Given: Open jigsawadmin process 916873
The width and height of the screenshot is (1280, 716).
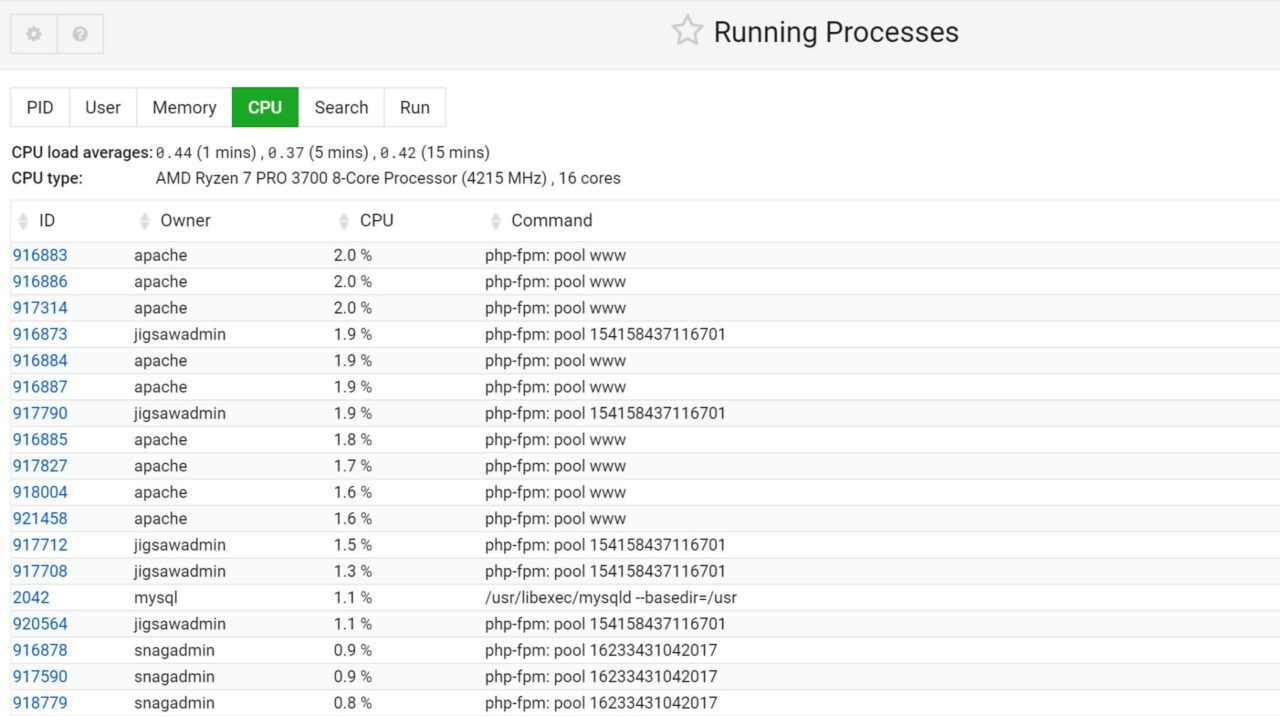Looking at the screenshot, I should (x=40, y=334).
